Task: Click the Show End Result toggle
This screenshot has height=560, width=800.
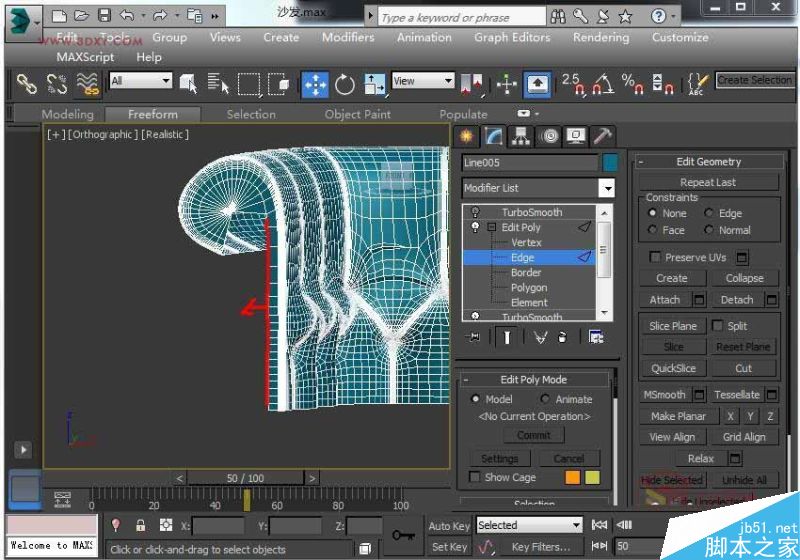Action: tap(507, 338)
